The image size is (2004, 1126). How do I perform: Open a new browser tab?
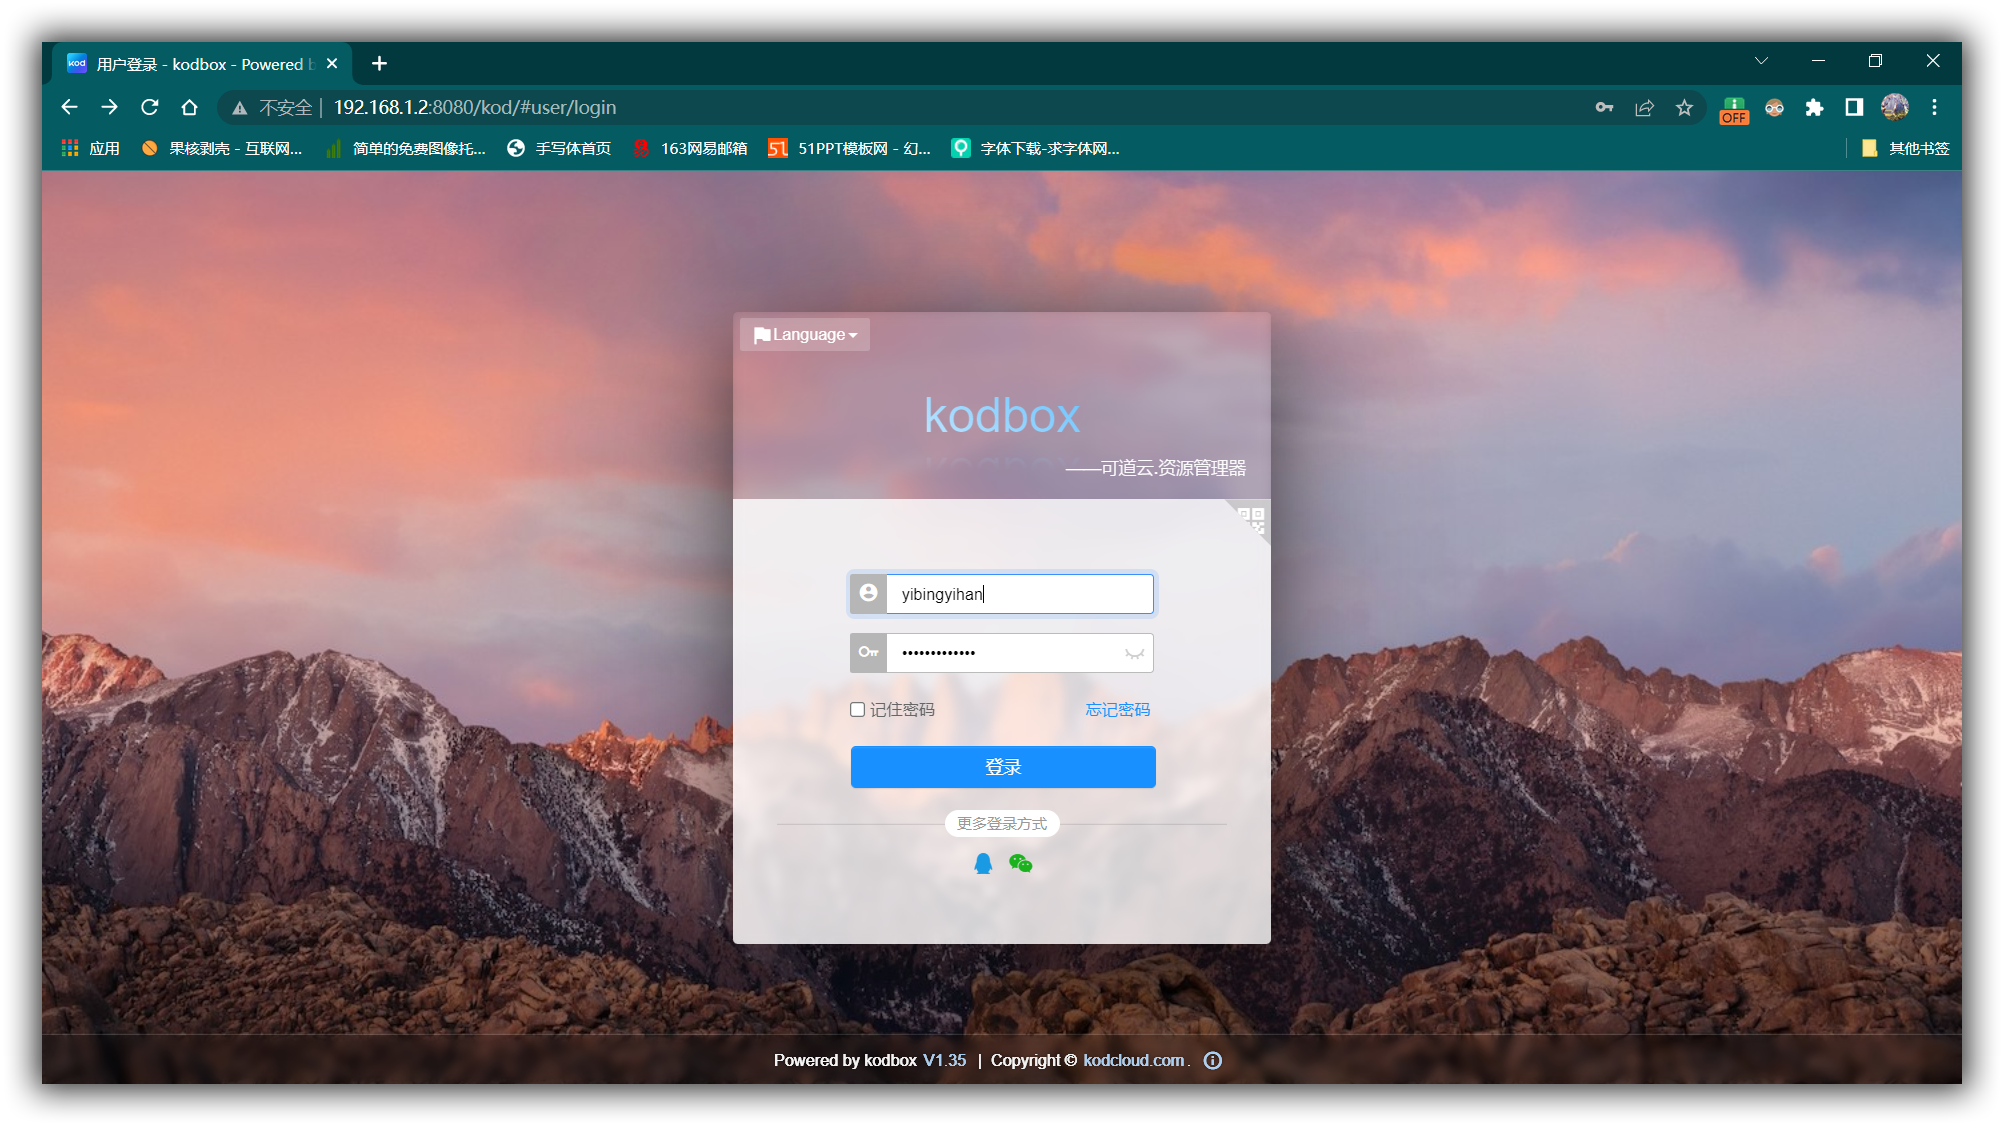pos(379,64)
